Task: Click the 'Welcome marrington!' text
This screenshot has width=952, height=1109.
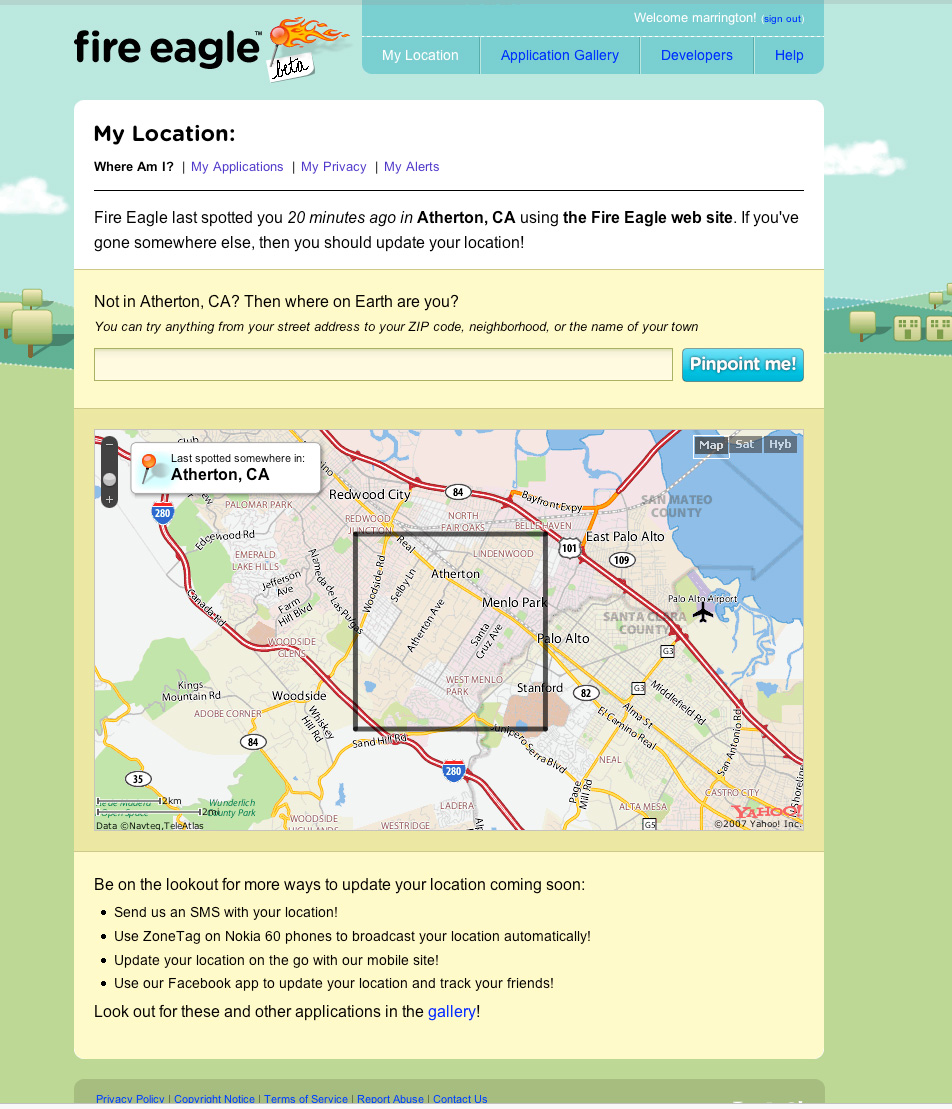Action: coord(695,18)
